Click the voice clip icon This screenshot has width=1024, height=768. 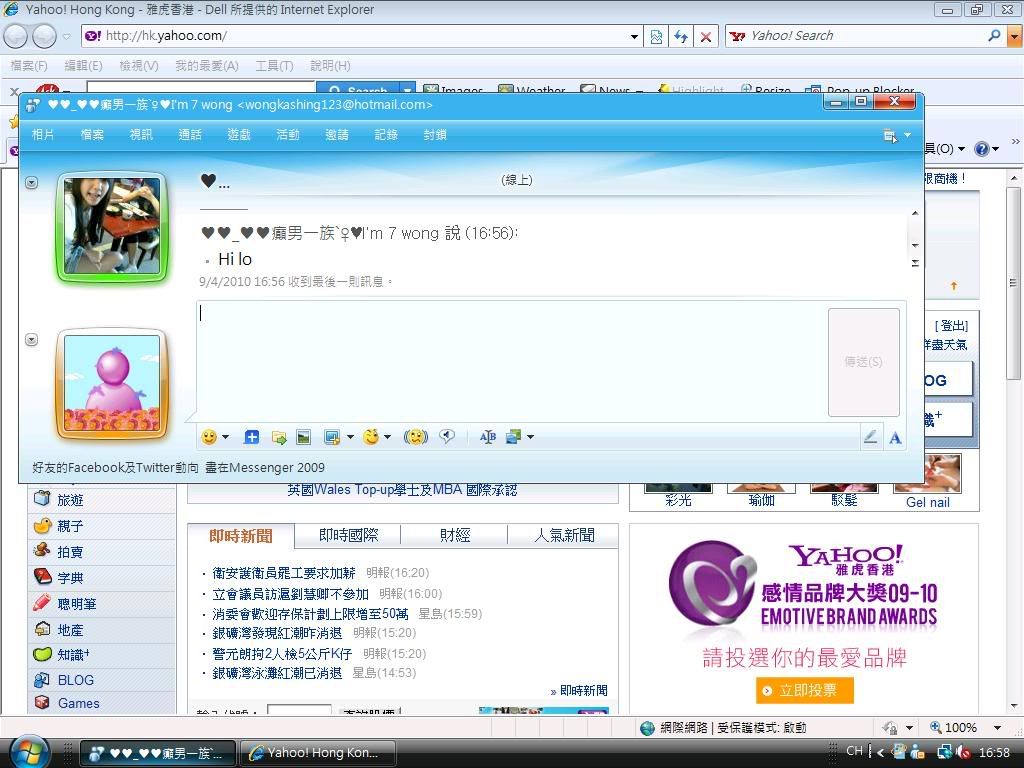click(447, 437)
